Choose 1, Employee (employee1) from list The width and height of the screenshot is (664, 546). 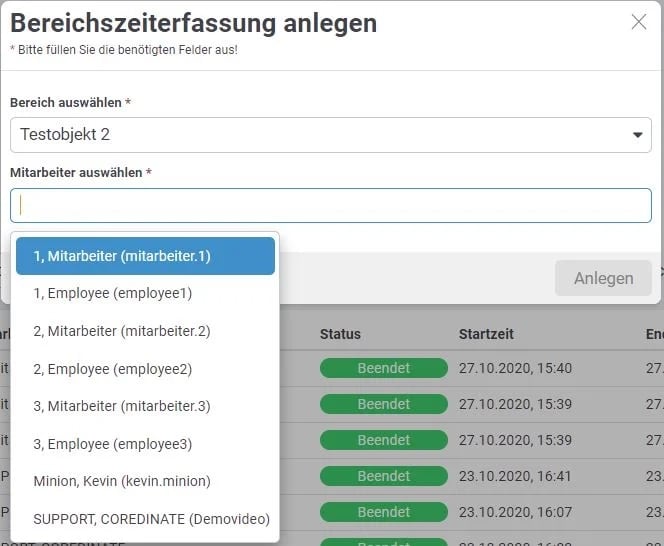click(x=145, y=293)
